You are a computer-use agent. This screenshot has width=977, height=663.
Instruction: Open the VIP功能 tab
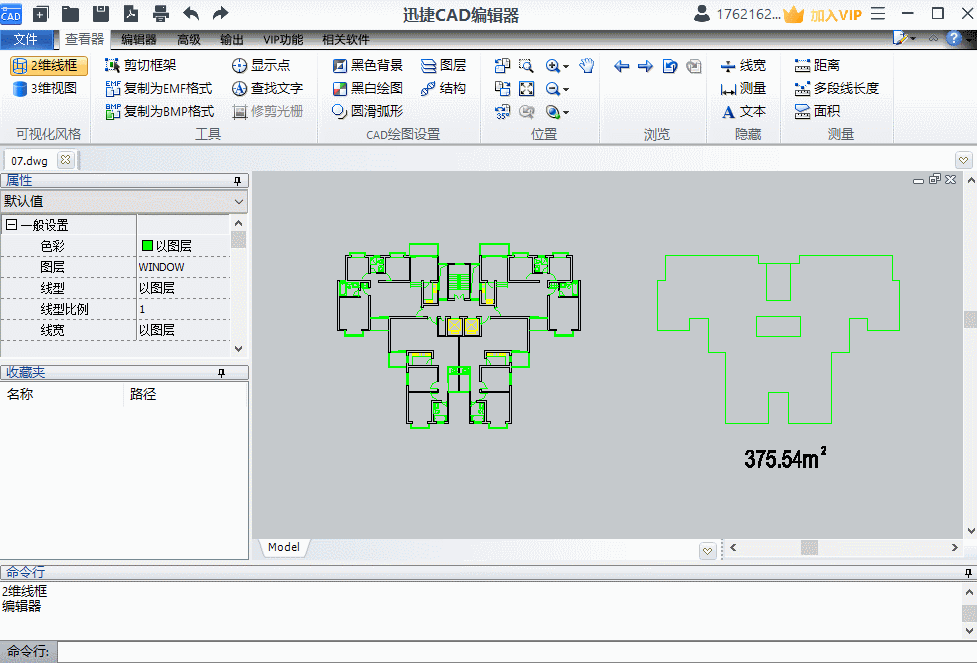click(284, 39)
